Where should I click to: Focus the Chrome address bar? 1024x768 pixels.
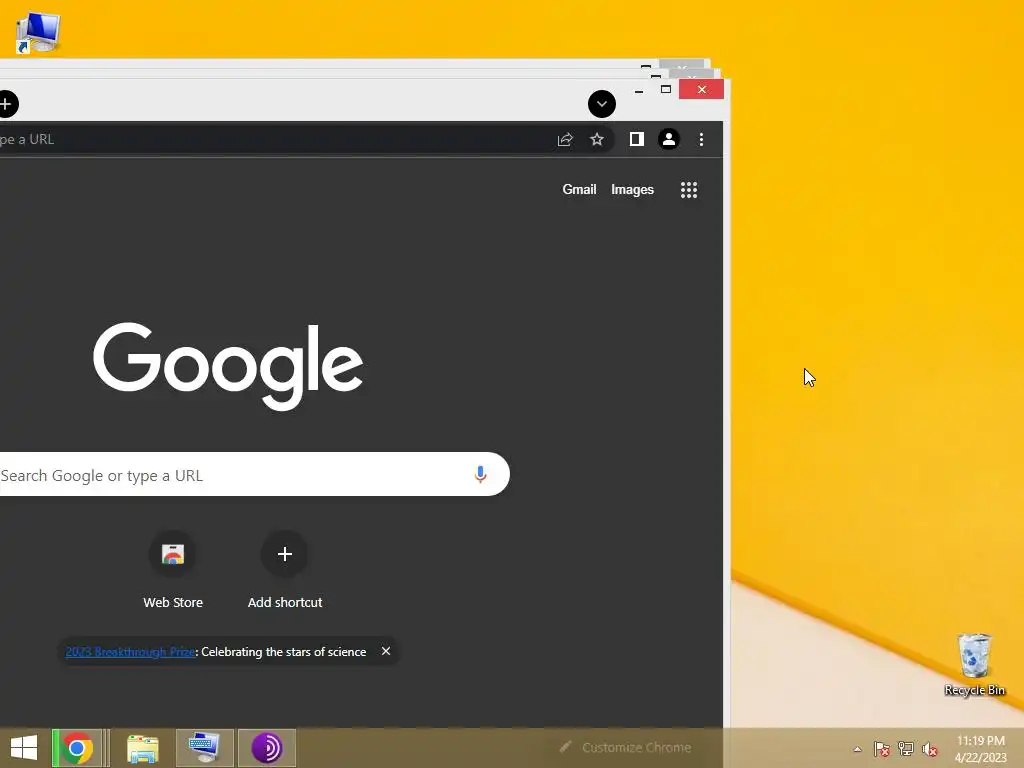pyautogui.click(x=274, y=139)
